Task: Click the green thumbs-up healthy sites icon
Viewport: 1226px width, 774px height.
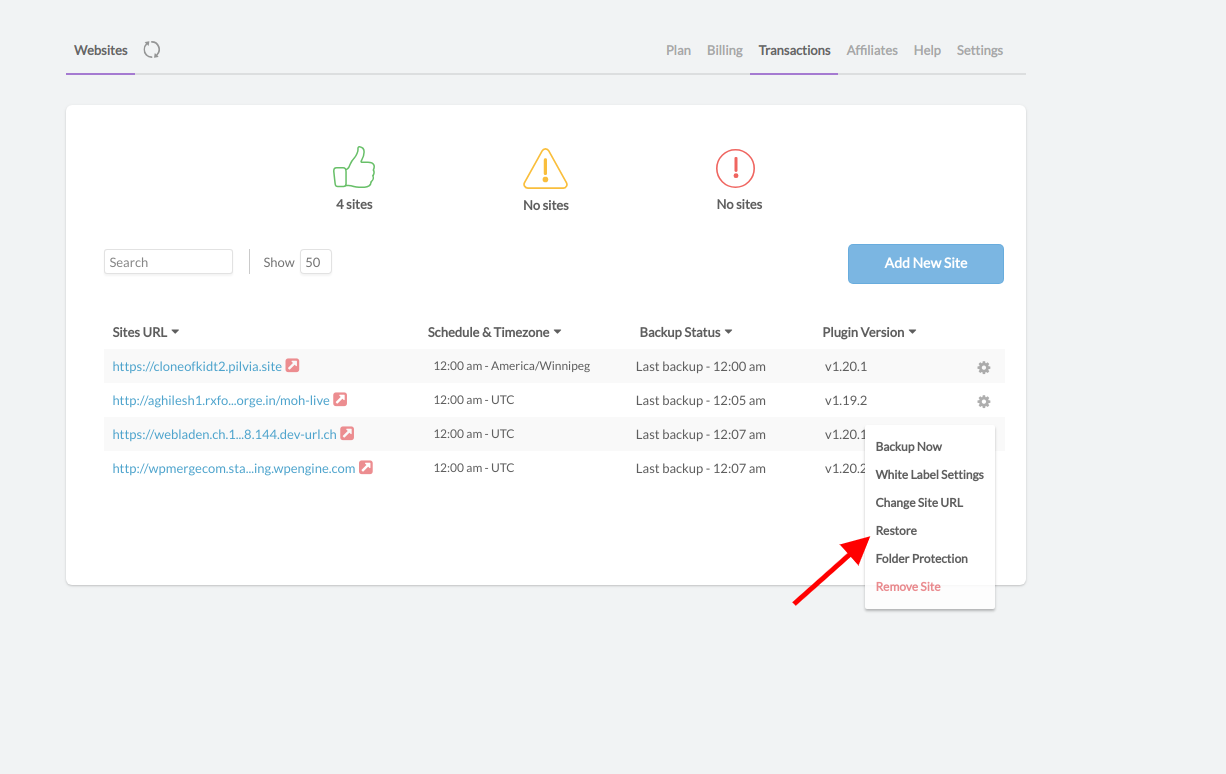Action: click(x=353, y=166)
